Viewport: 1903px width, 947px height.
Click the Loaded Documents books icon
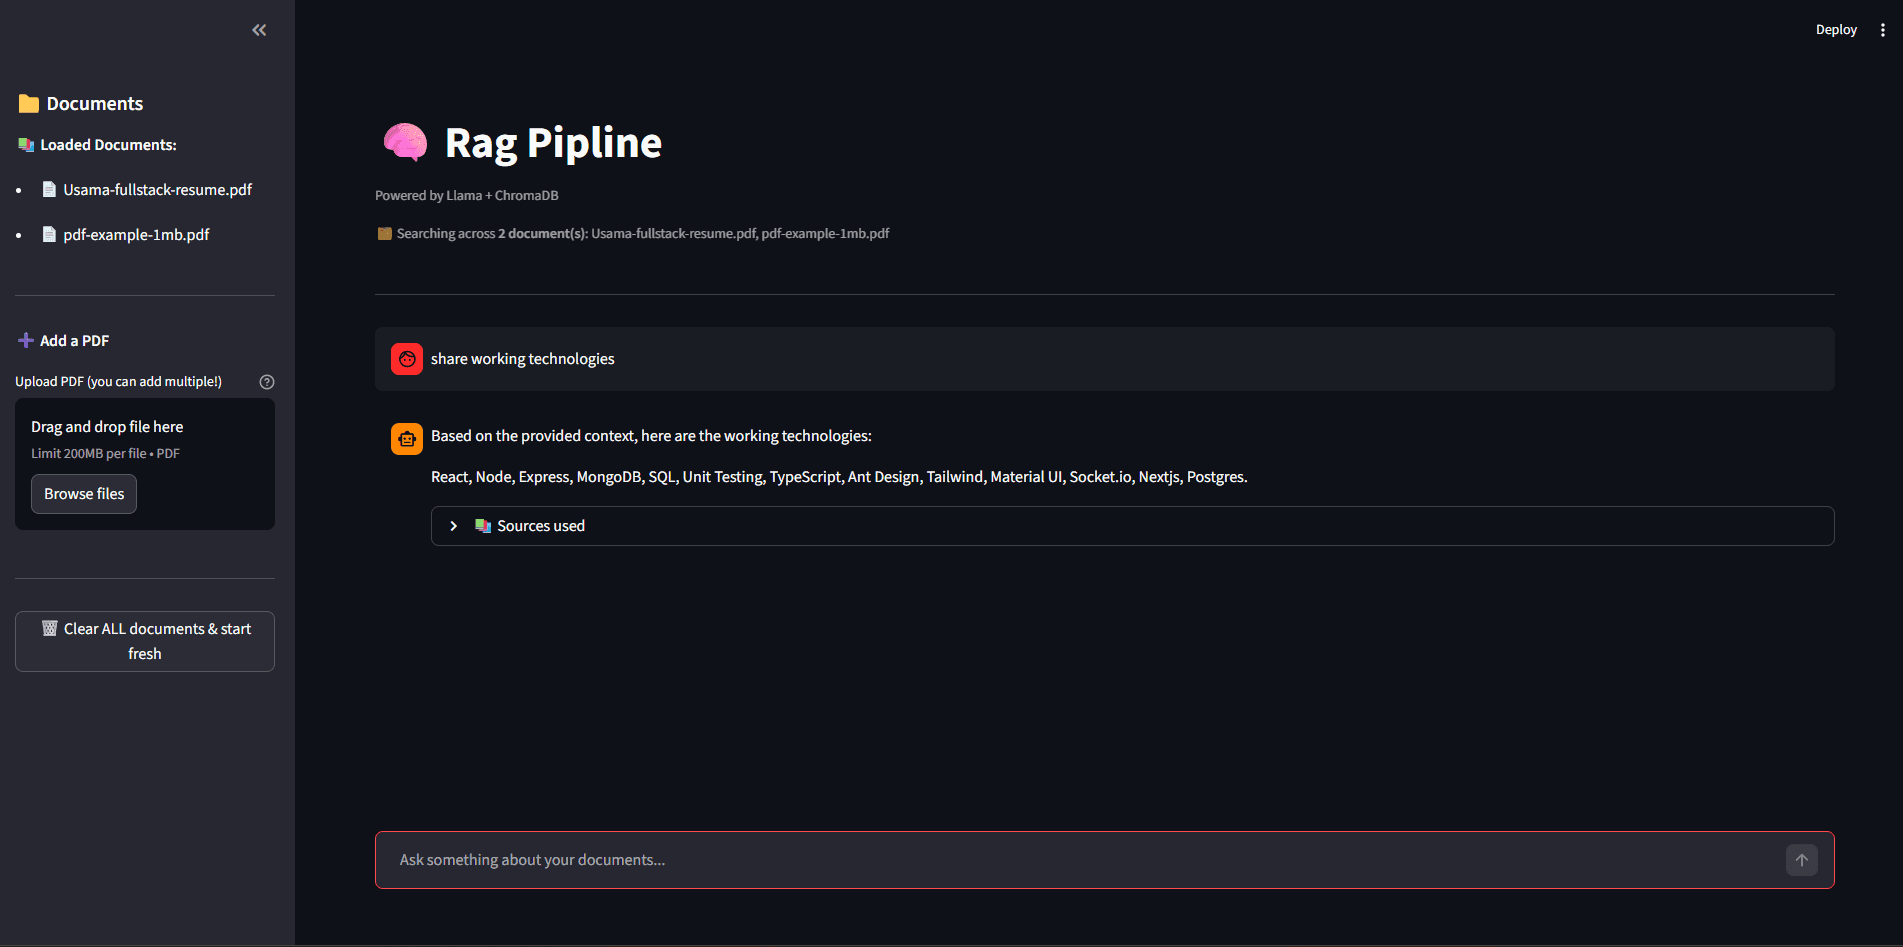tap(26, 145)
